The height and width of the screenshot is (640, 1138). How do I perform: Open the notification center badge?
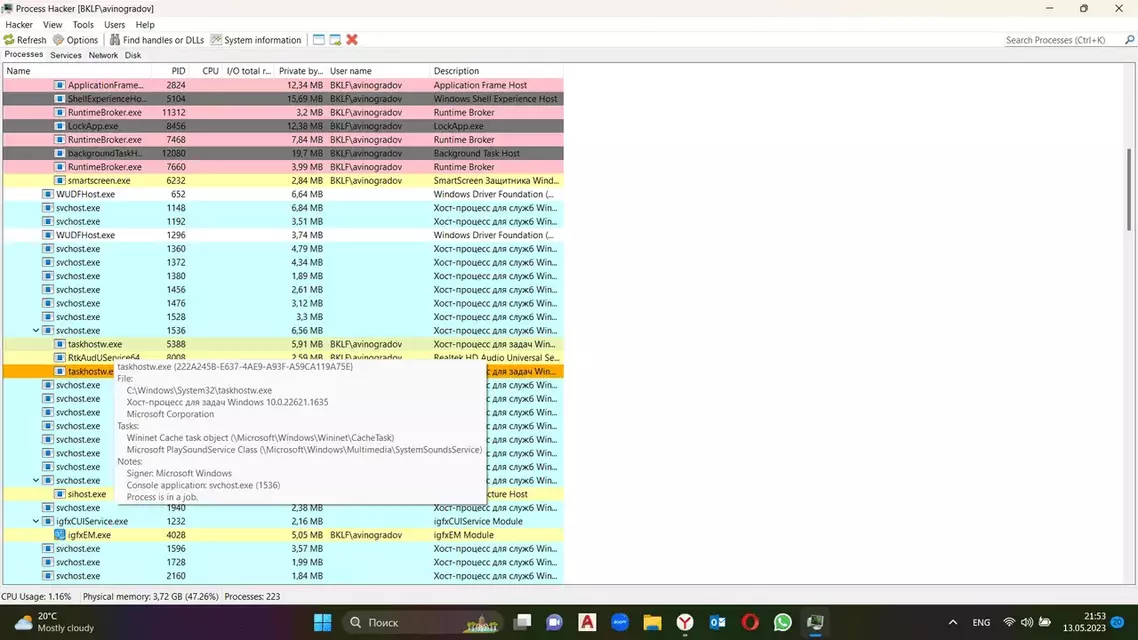coord(1118,623)
